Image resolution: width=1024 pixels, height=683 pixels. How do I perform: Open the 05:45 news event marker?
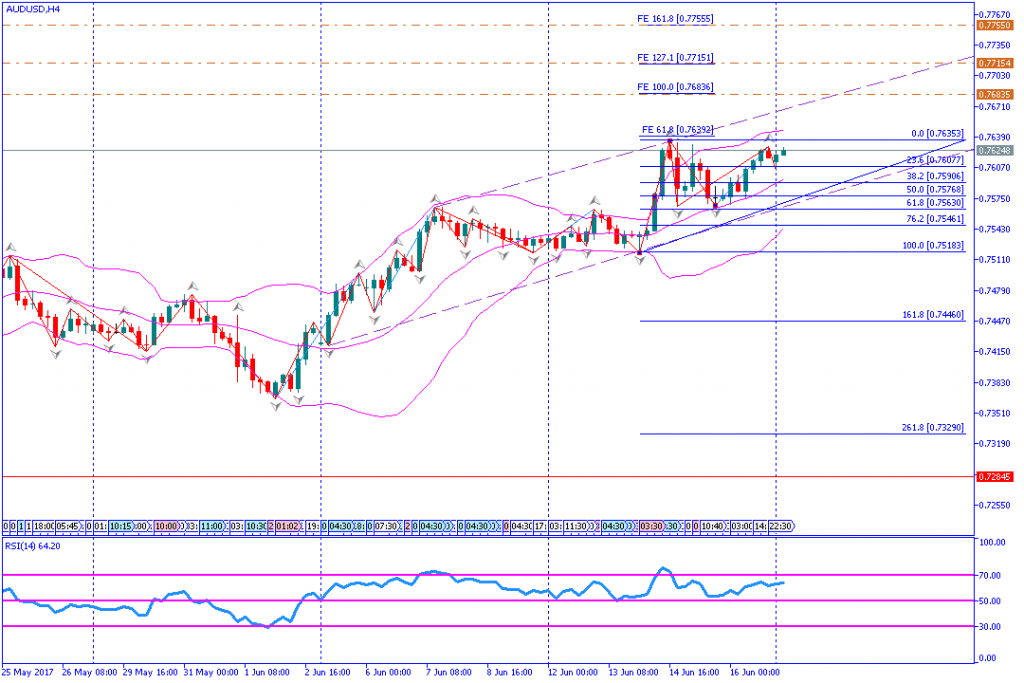(x=67, y=526)
